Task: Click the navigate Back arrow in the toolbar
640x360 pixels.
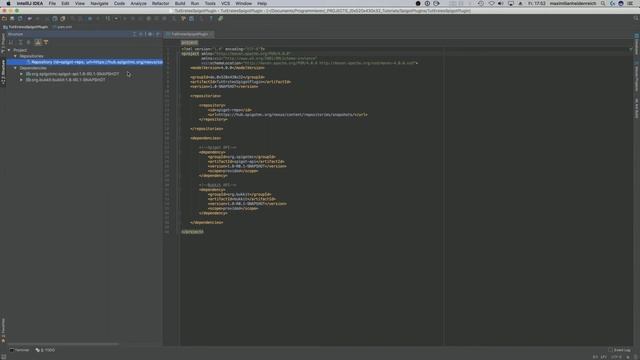Action: pos(90,18)
